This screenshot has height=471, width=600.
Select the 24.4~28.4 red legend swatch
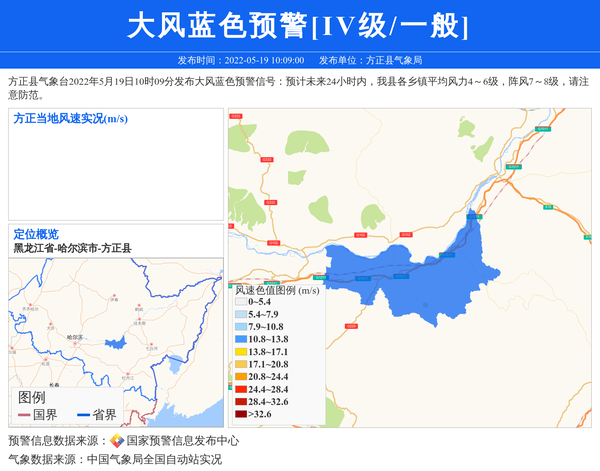(240, 389)
